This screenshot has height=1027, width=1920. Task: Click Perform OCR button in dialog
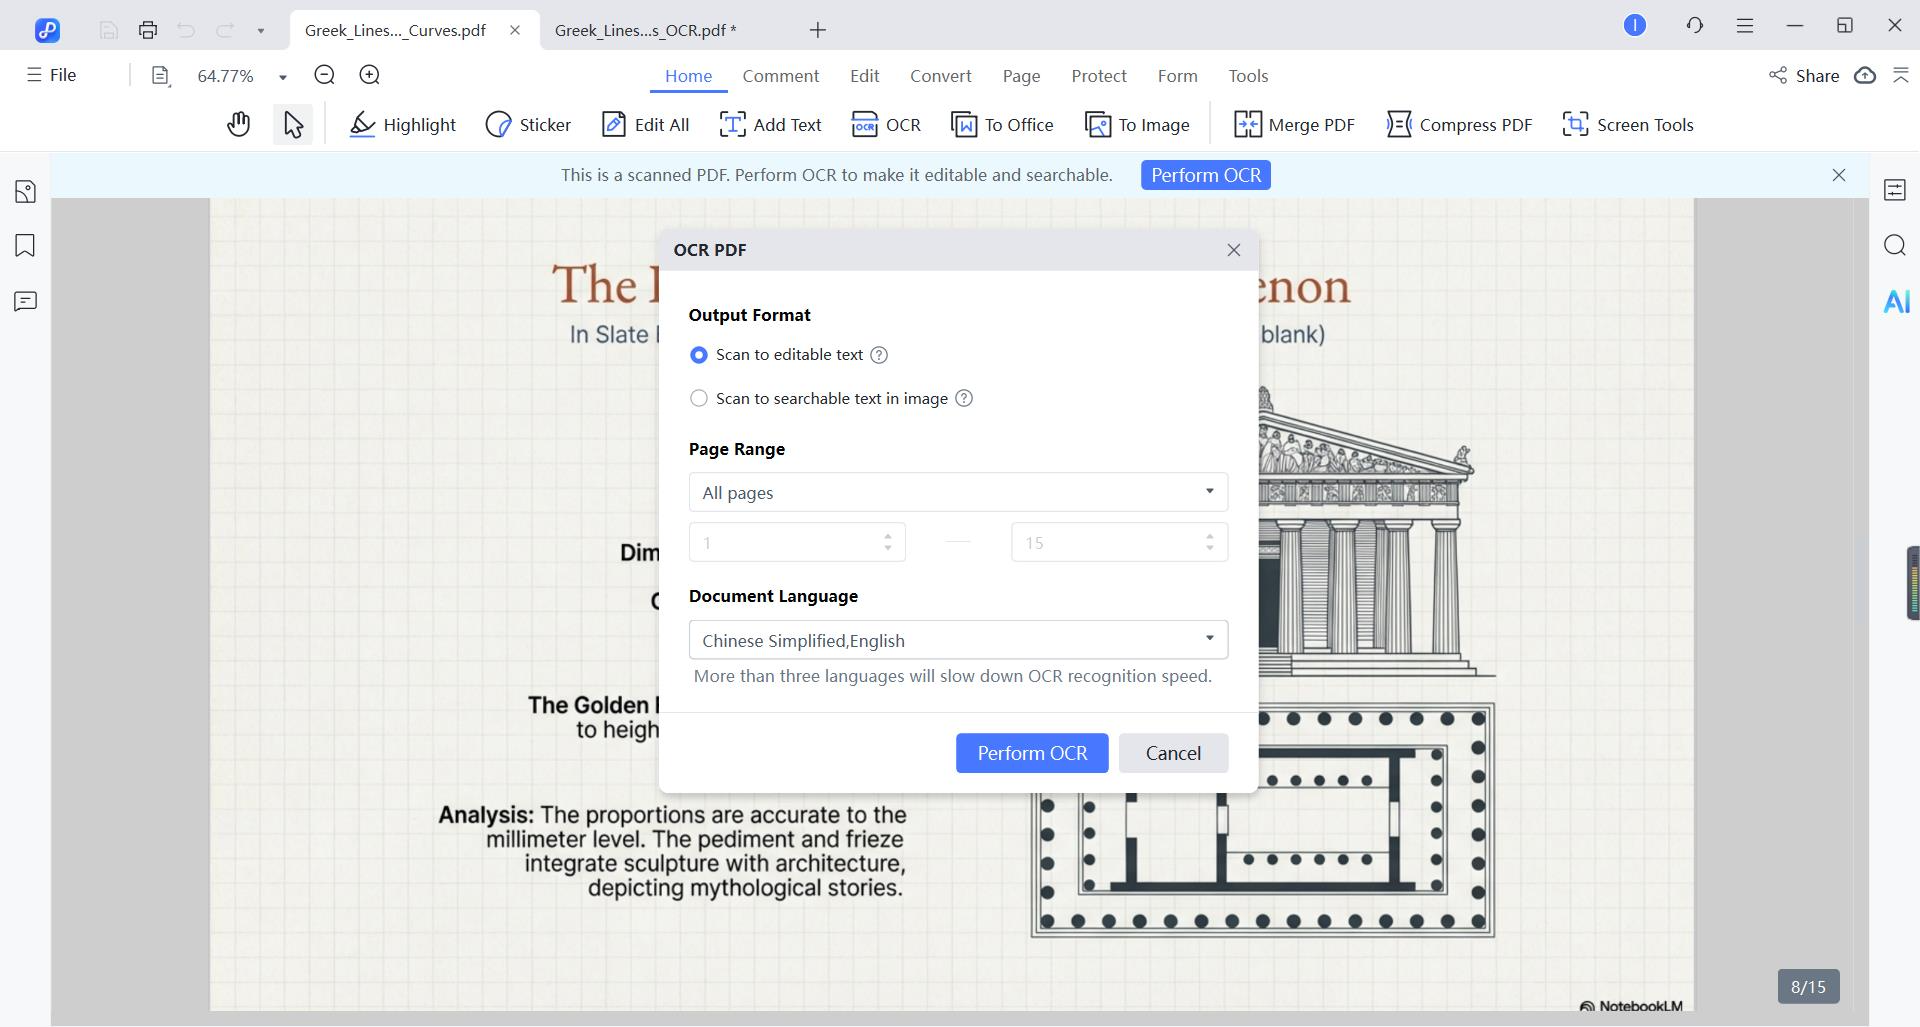coord(1031,753)
